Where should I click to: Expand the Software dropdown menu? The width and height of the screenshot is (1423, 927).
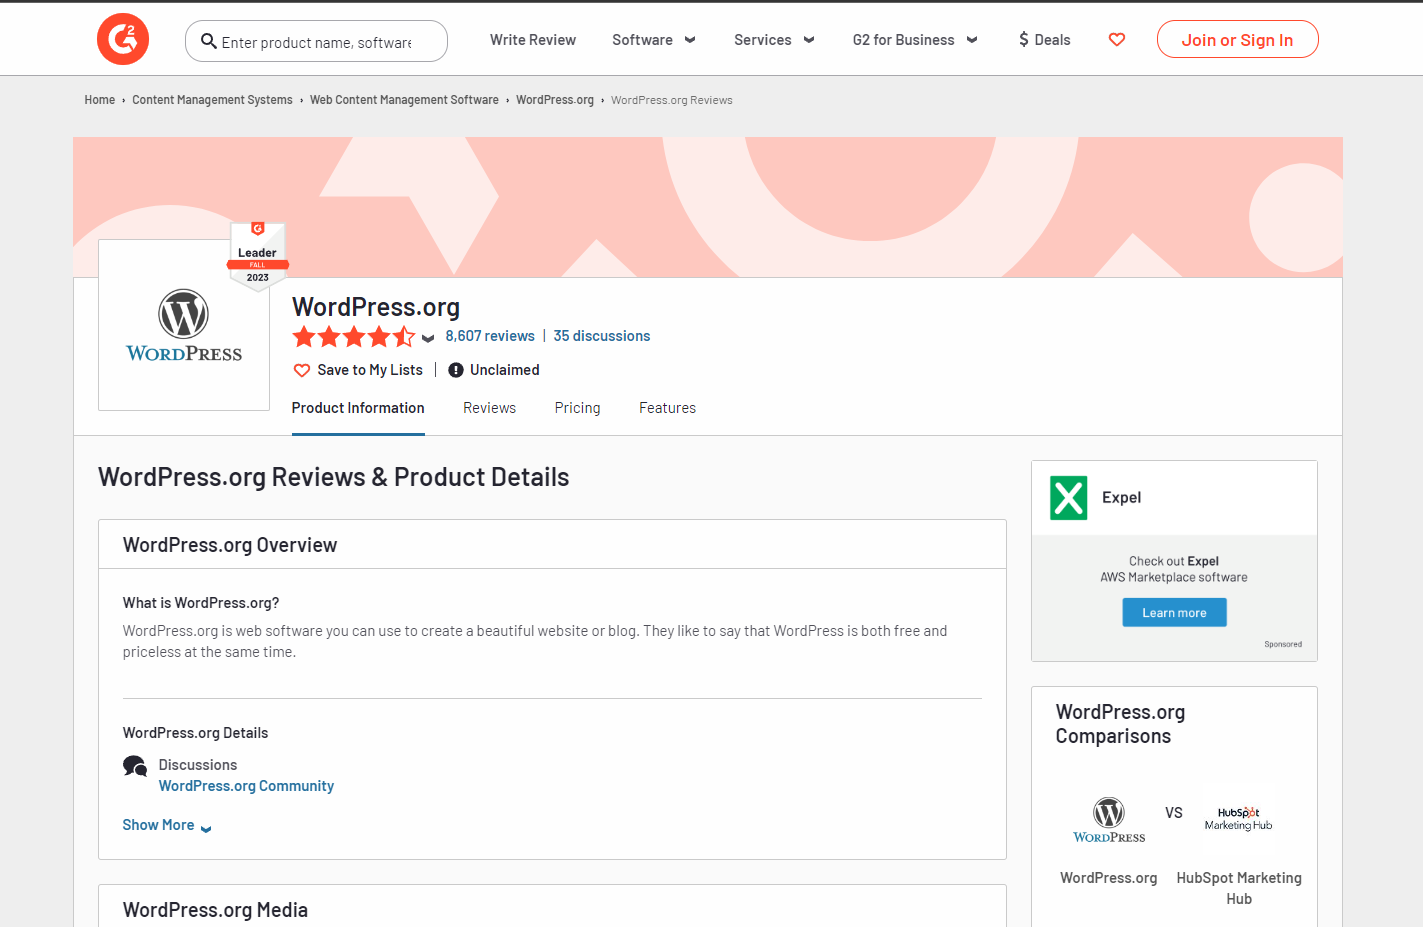(x=654, y=40)
